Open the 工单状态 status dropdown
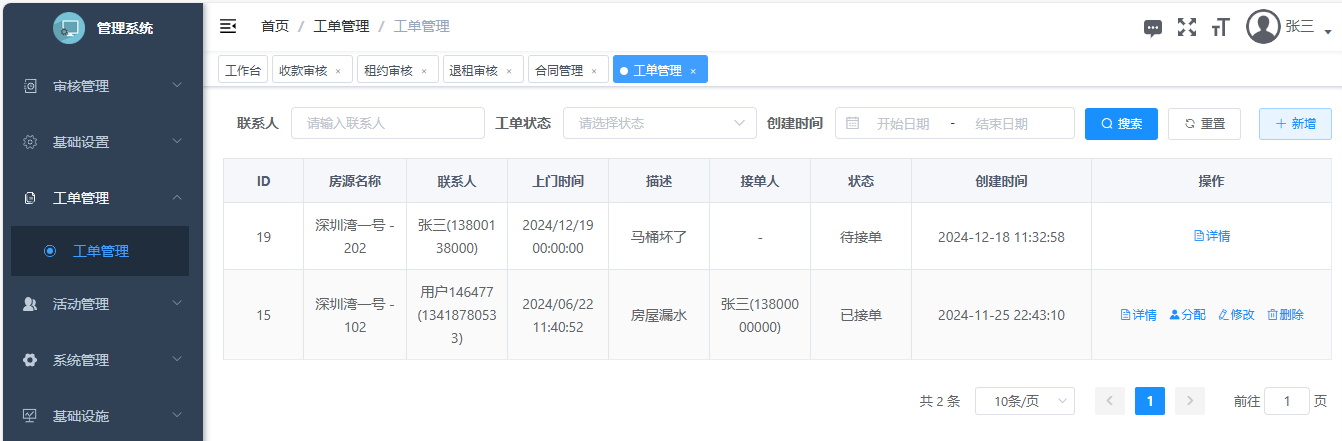Viewport: 1342px width, 441px height. 660,123
